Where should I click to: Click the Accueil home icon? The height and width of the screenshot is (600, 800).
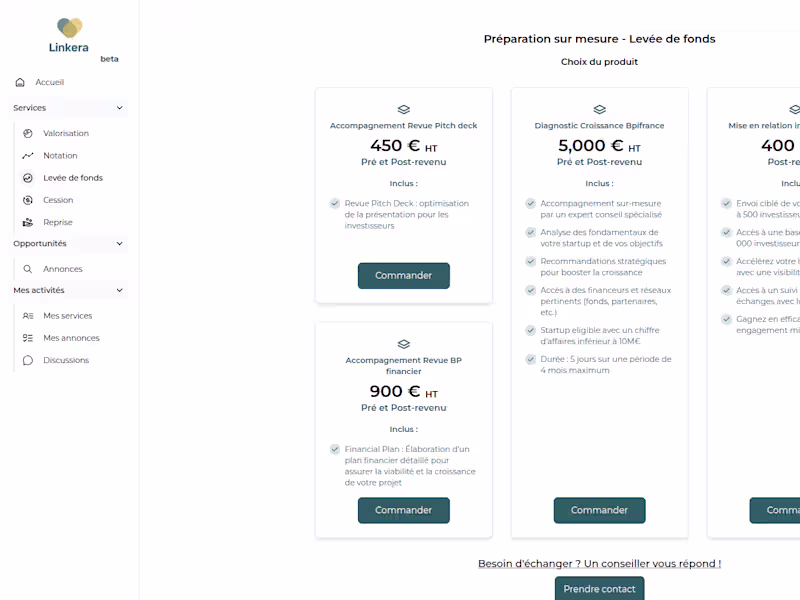[20, 82]
